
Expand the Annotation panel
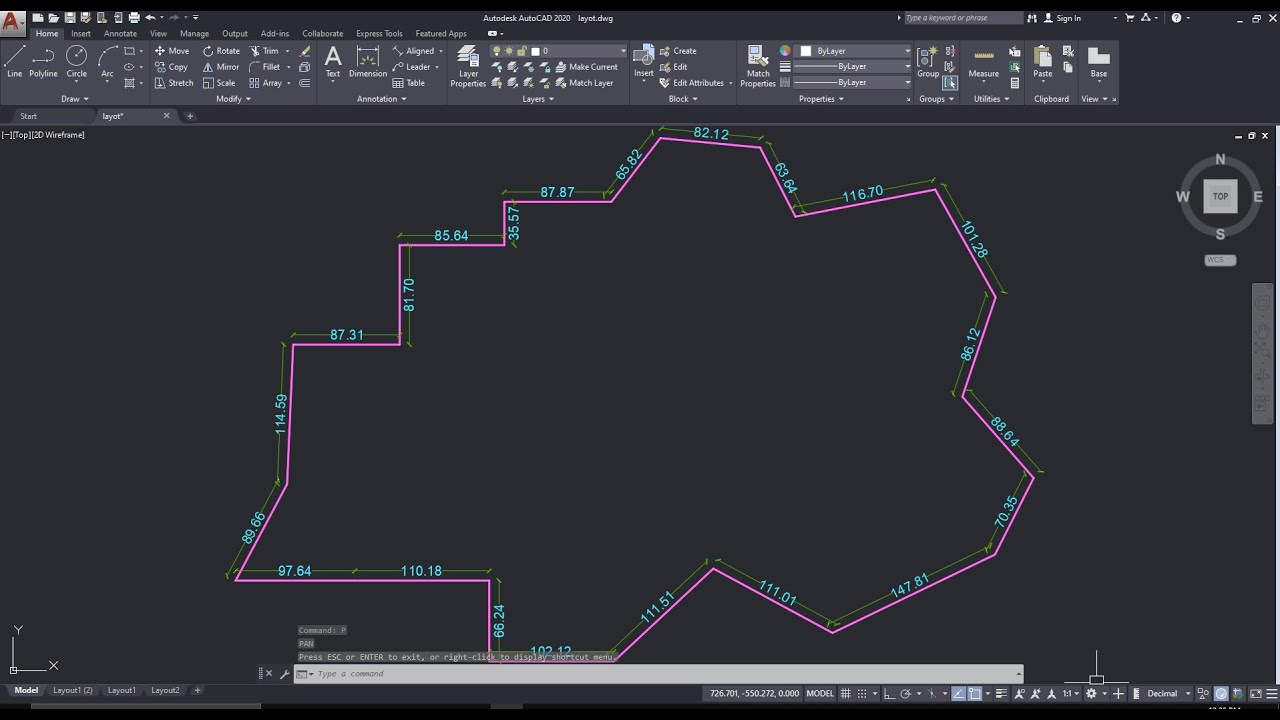coord(381,99)
